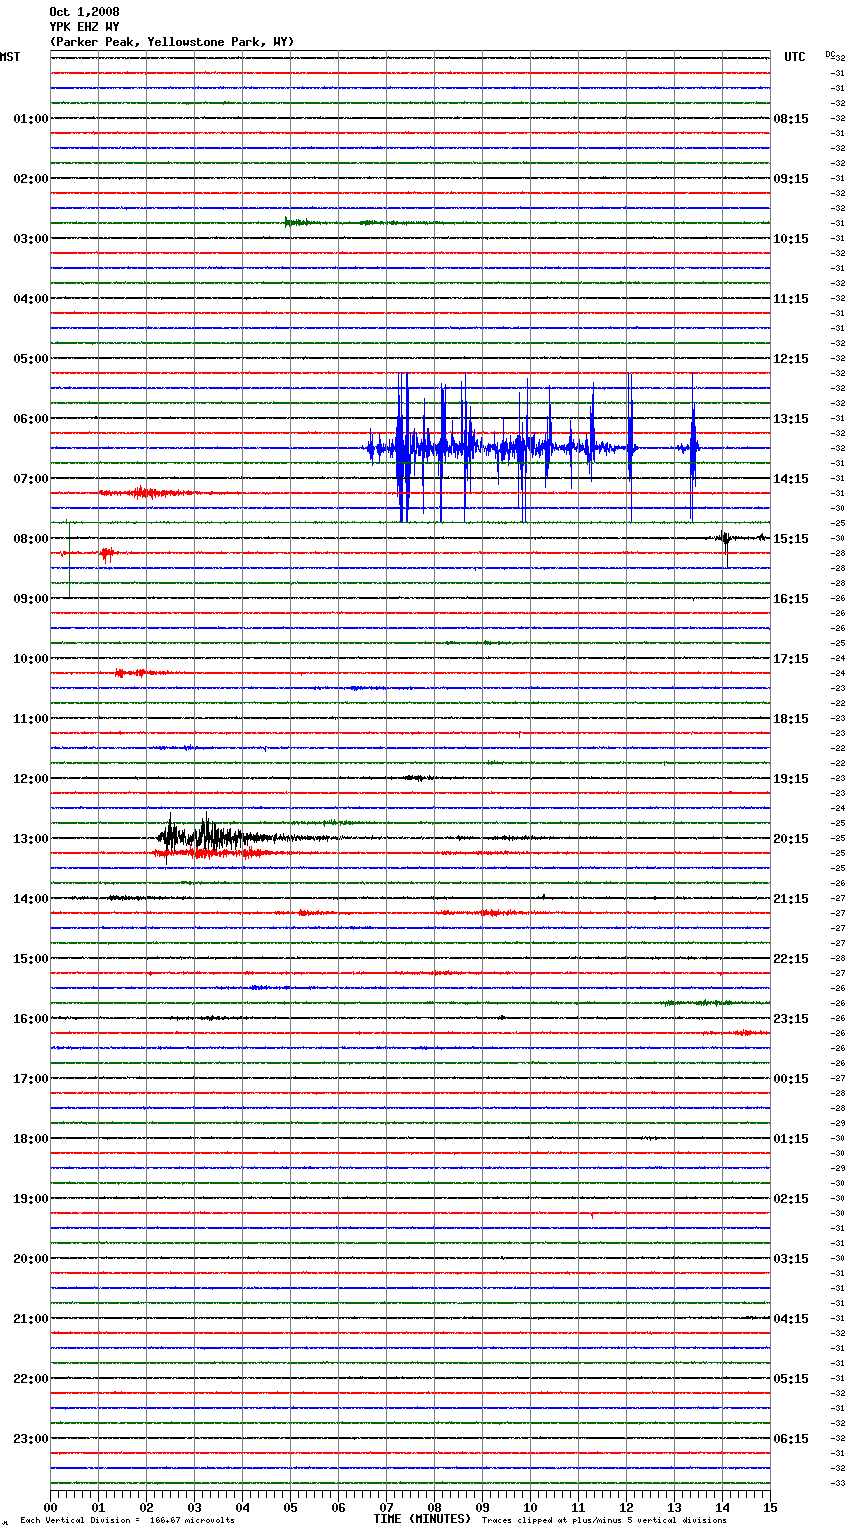Viewport: 850px width, 1534px height.
Task: Click the bottom minute-axis tick label '15'
Action: [x=770, y=1507]
